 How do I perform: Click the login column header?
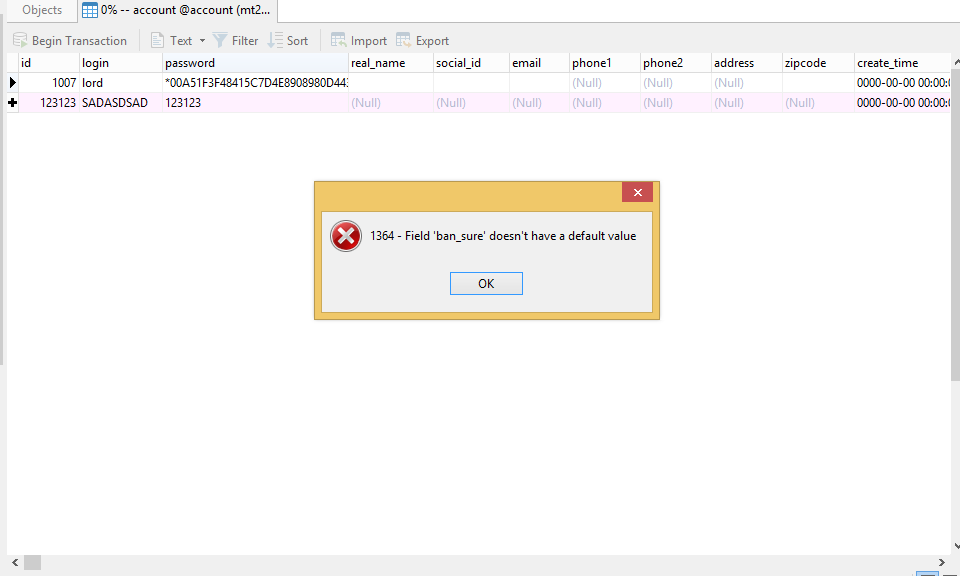(121, 63)
